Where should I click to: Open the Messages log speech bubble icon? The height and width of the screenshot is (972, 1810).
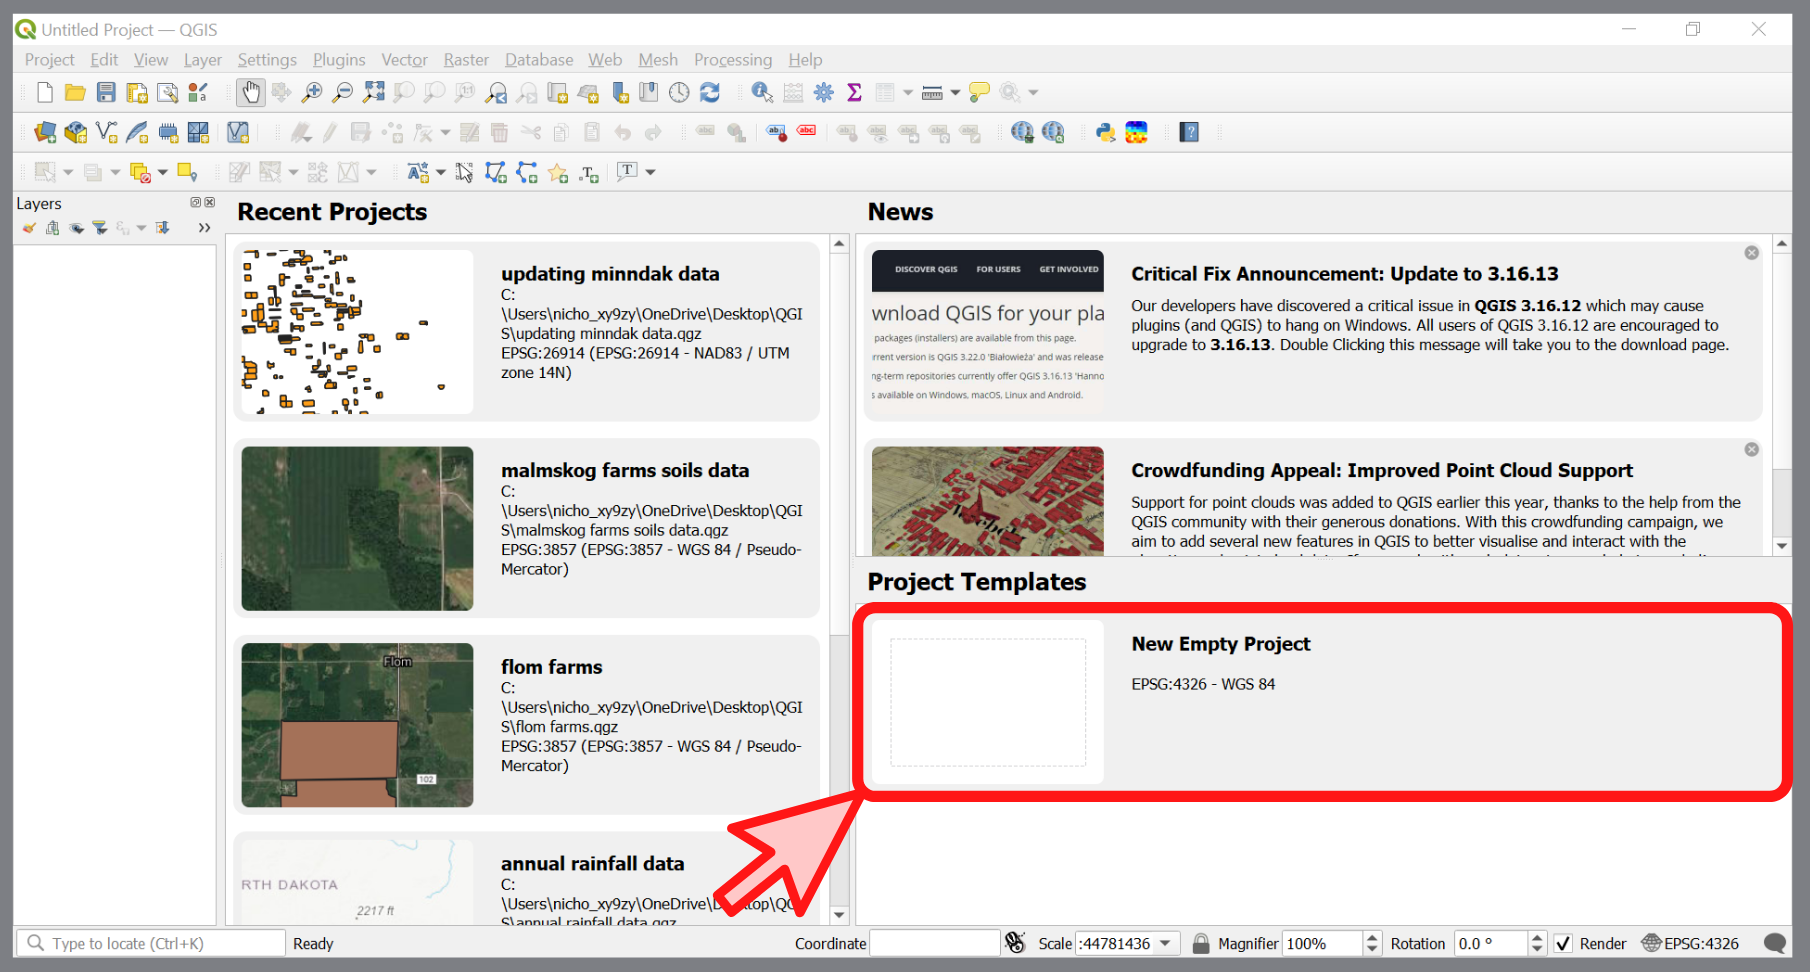click(x=1775, y=943)
